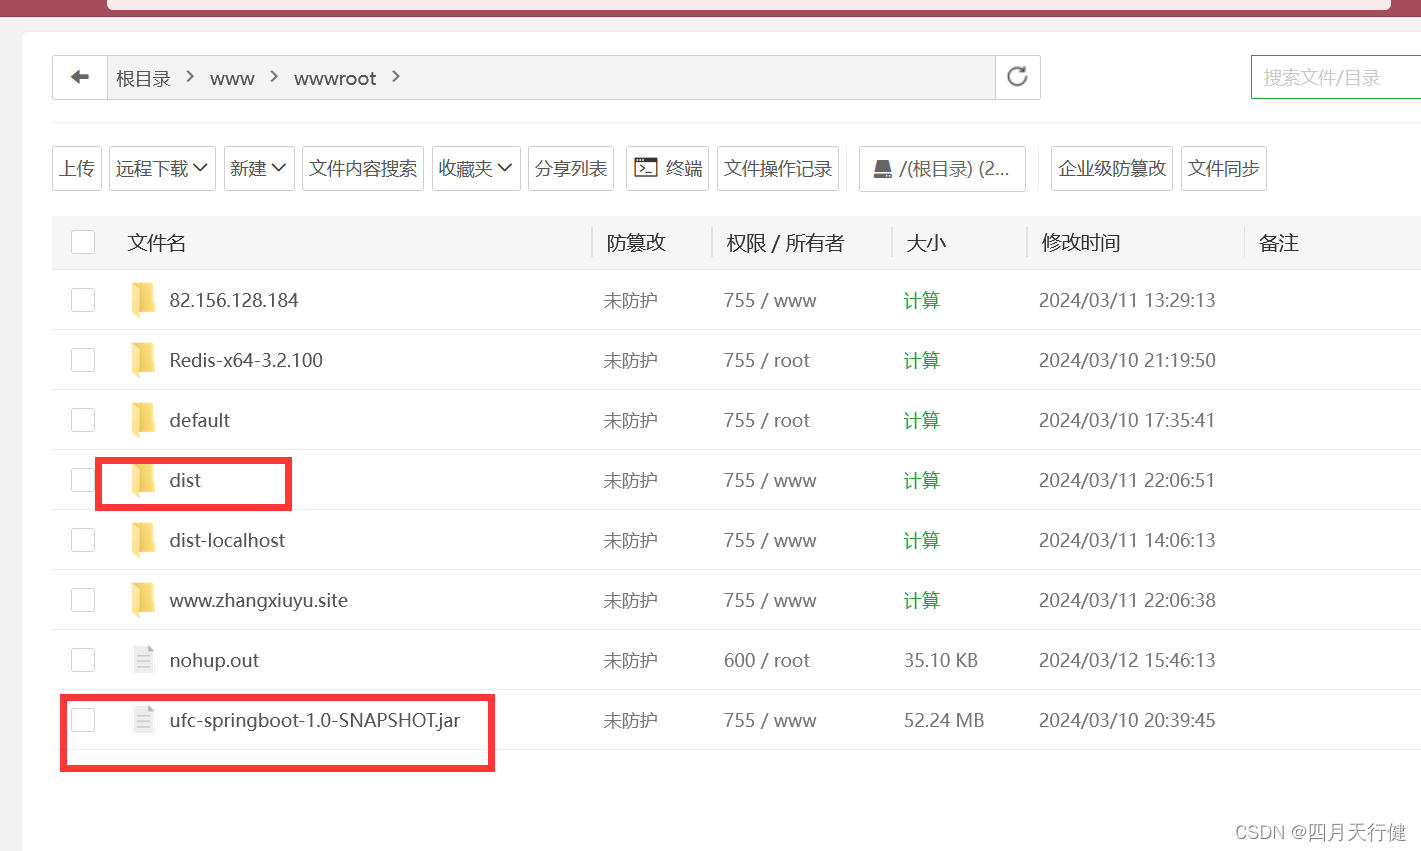Screen dimensions: 1421x851
Task: Expand the 新建 dropdown
Action: pyautogui.click(x=258, y=168)
